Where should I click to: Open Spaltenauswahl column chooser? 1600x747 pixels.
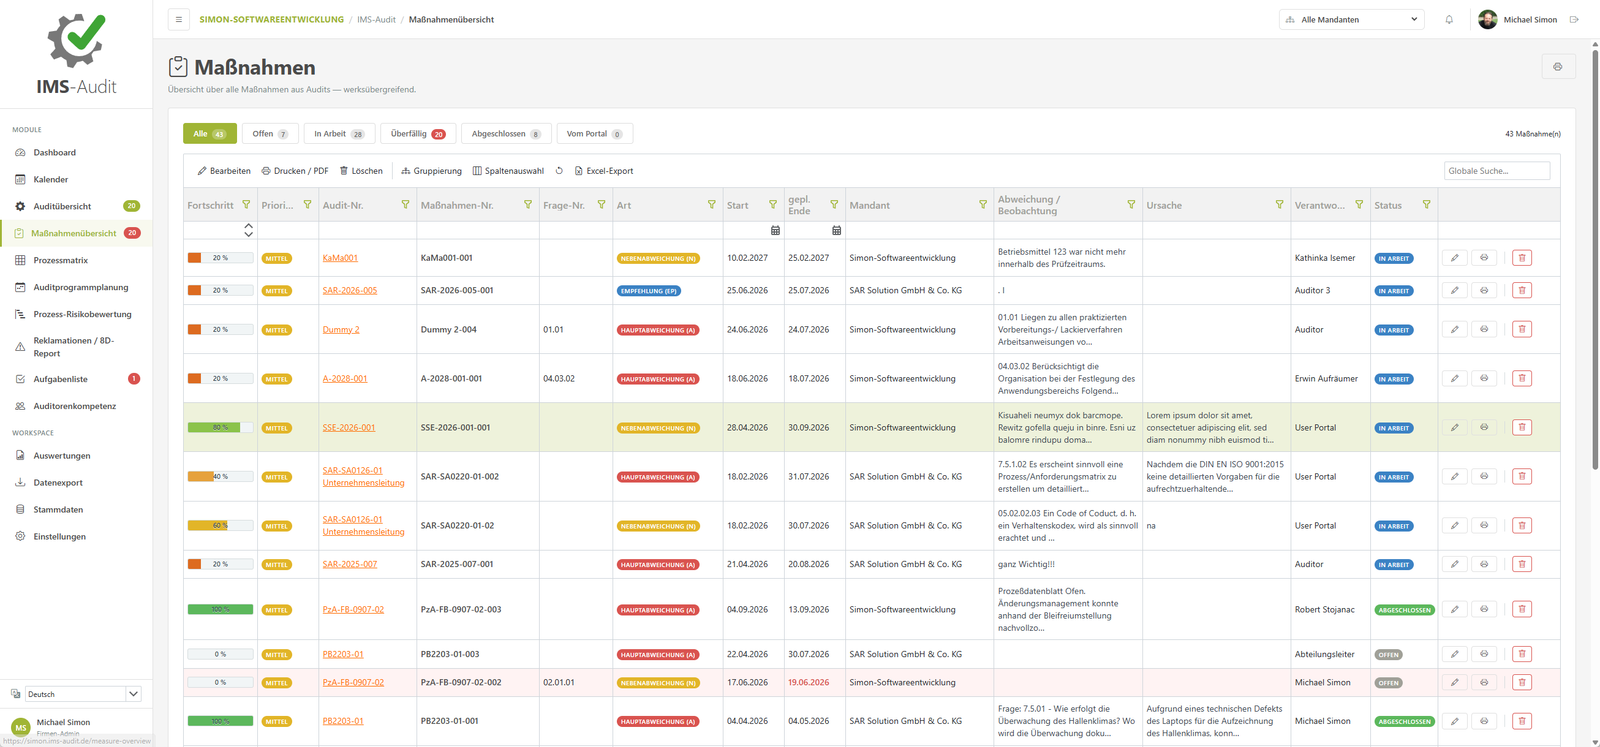tap(508, 171)
